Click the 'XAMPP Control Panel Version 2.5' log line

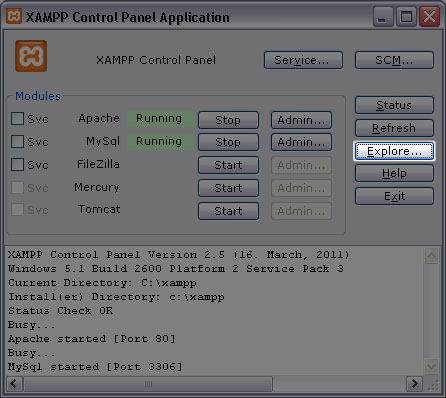[179, 255]
